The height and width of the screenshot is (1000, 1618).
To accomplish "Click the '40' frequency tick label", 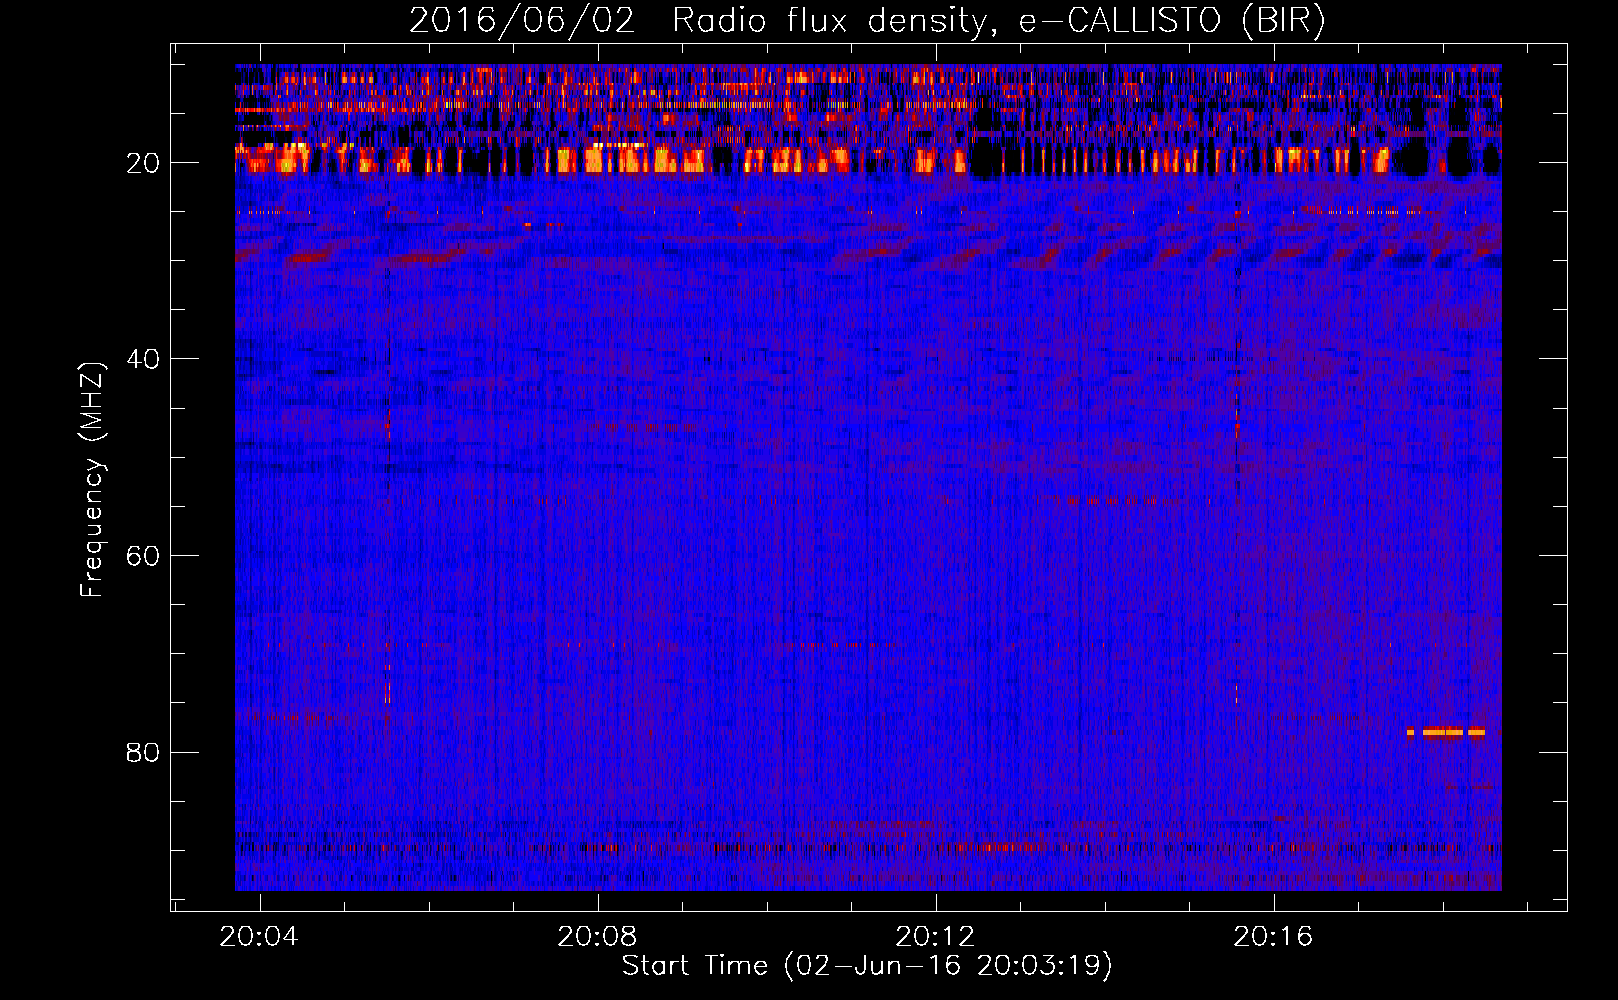I will 143,359.
